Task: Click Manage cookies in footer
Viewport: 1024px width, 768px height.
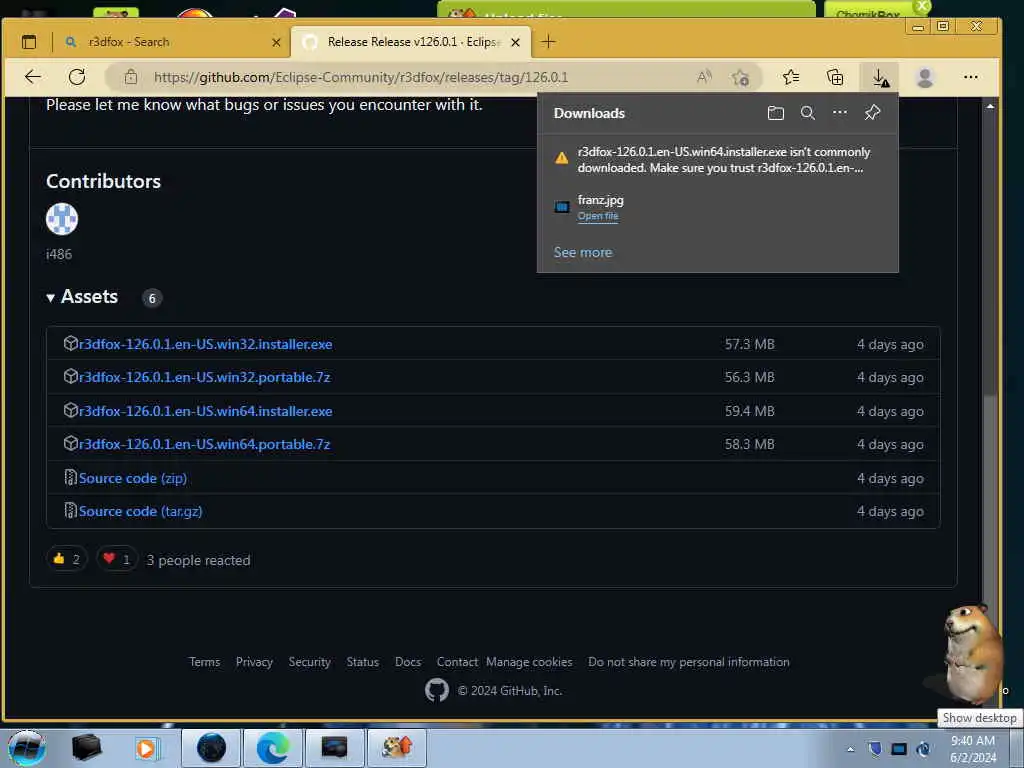Action: (x=529, y=662)
